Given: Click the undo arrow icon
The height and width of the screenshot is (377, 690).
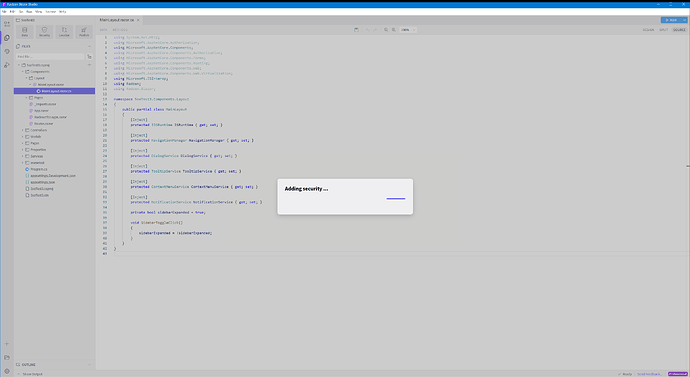Looking at the screenshot, I should pos(367,30).
